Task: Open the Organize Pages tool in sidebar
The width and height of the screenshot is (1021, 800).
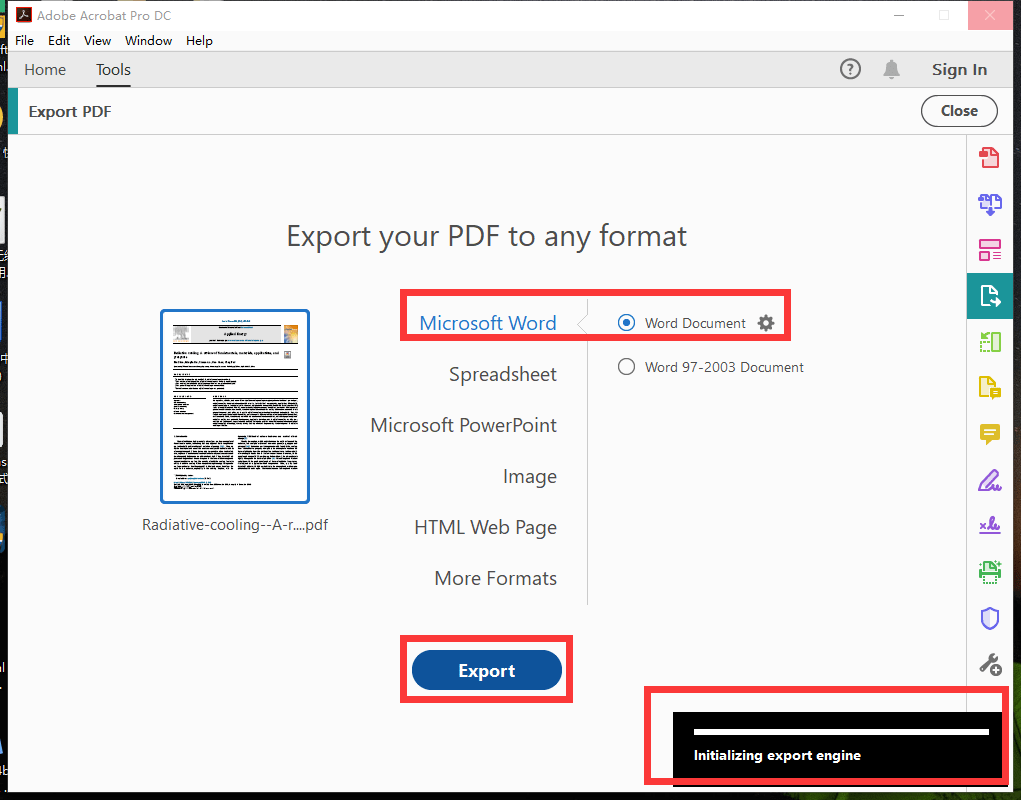Action: pos(989,342)
